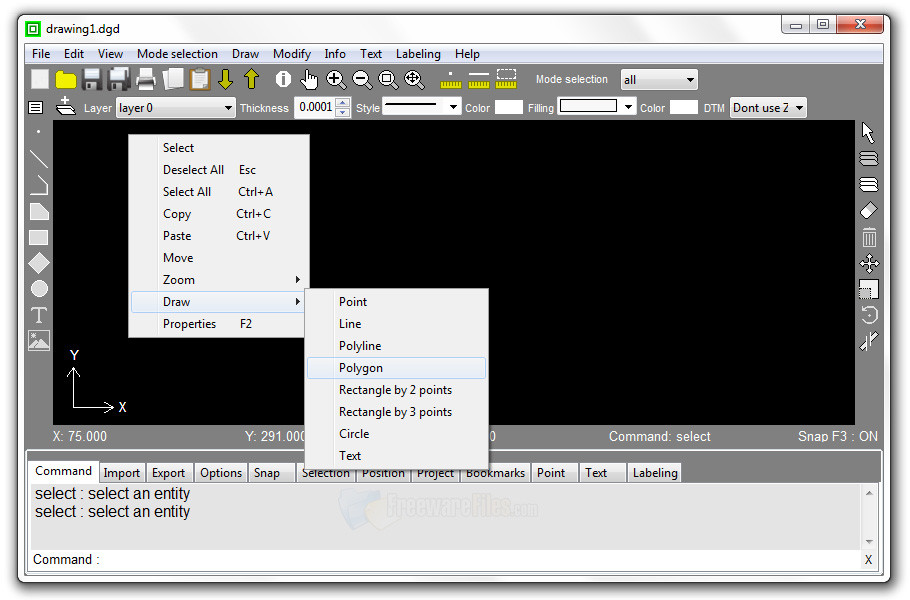Image resolution: width=910 pixels, height=600 pixels.
Task: Select the Text T tool
Action: 39,315
